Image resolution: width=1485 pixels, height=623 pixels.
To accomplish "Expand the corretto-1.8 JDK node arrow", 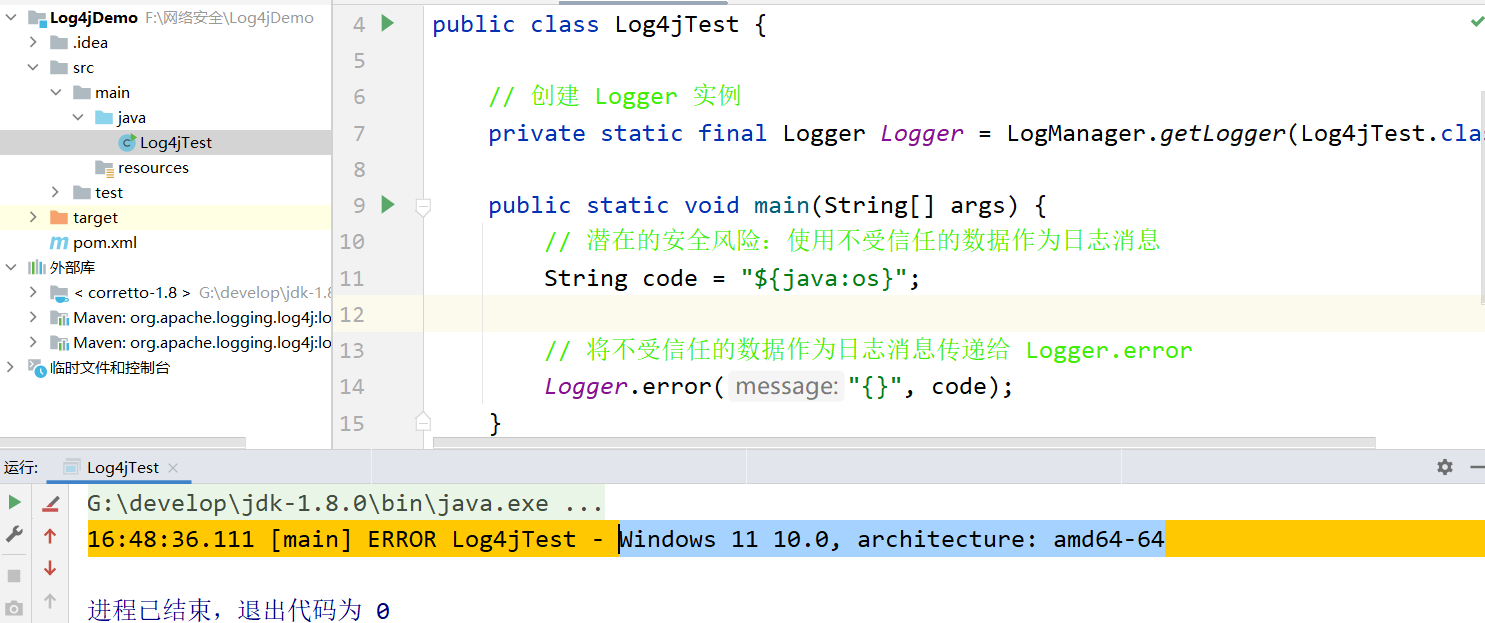I will (33, 292).
